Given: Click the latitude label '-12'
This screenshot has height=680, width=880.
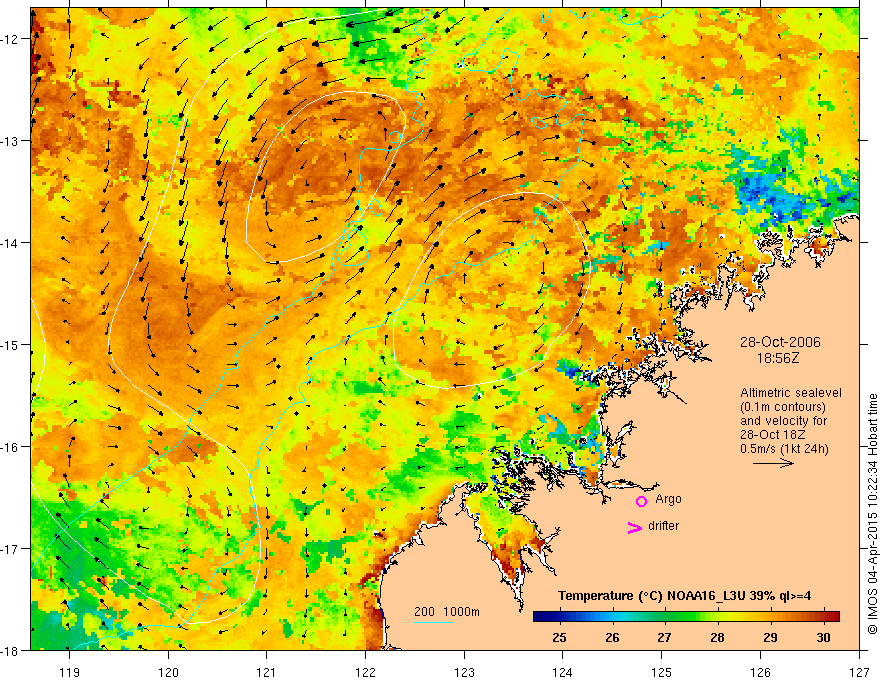Looking at the screenshot, I should click(x=10, y=39).
